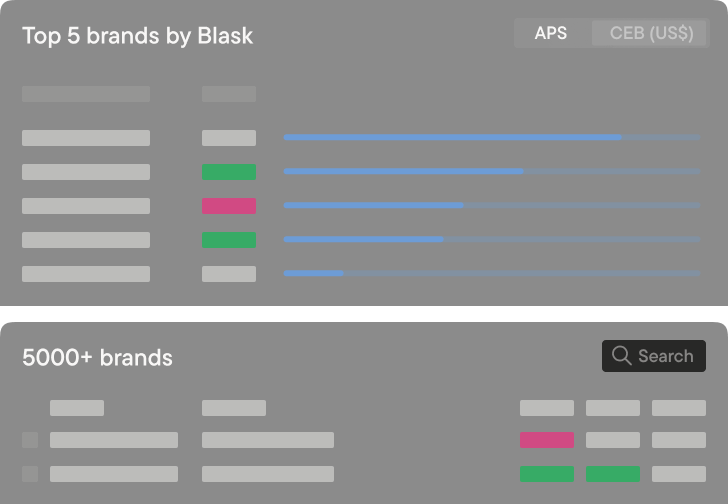Click the right green badge in the 5000+ brands table
The image size is (728, 504).
(612, 474)
